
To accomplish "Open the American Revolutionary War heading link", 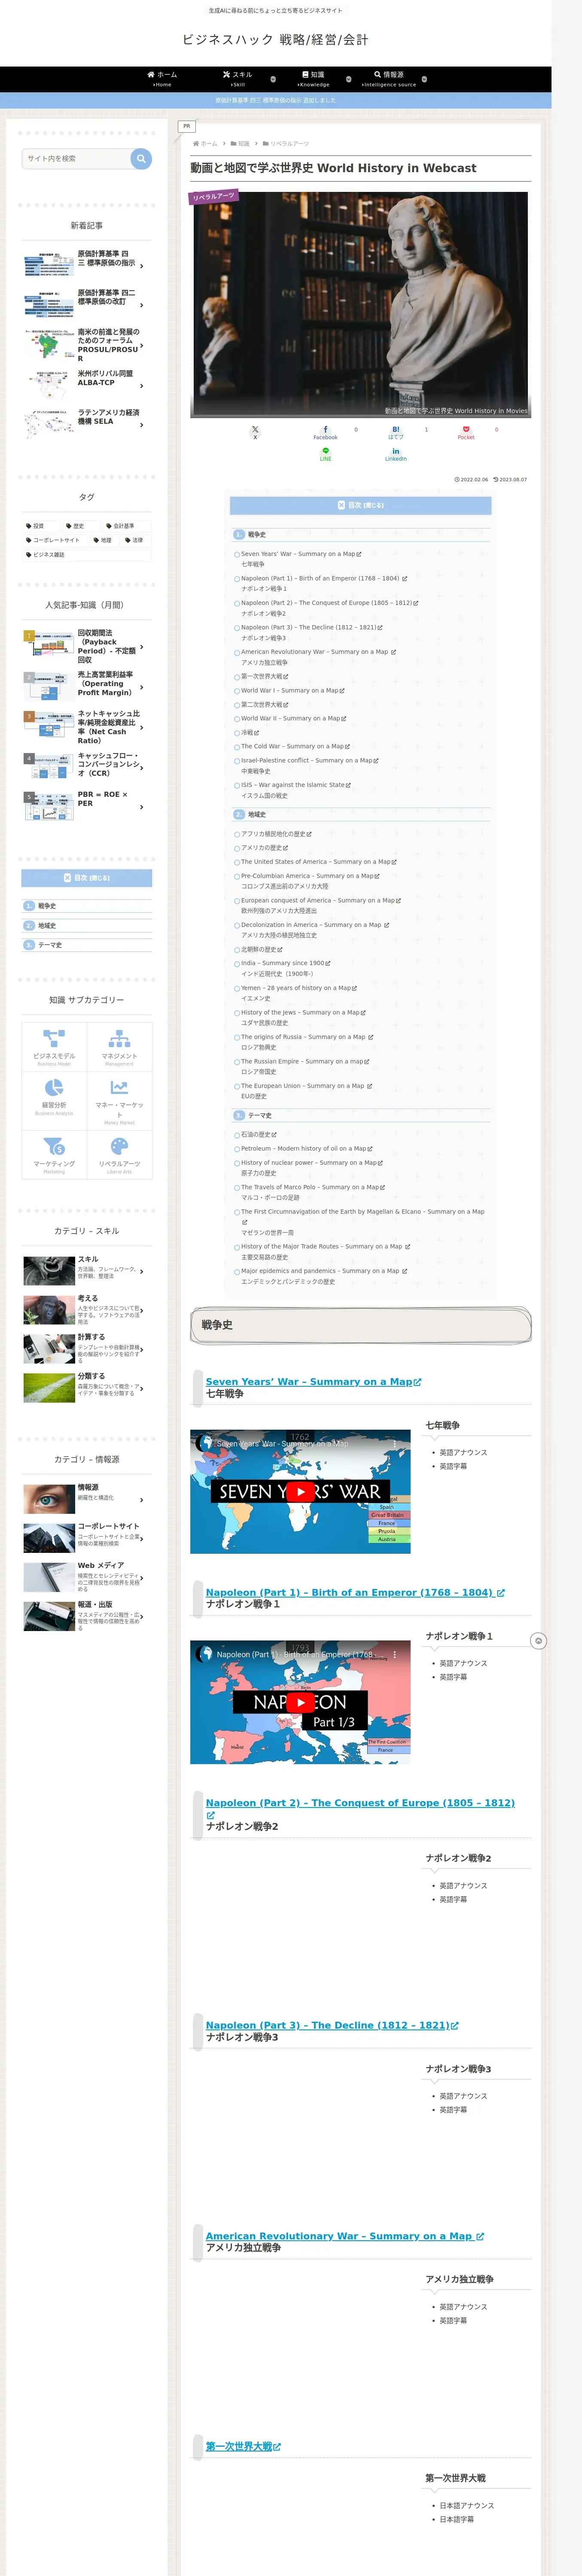I will coord(345,2236).
